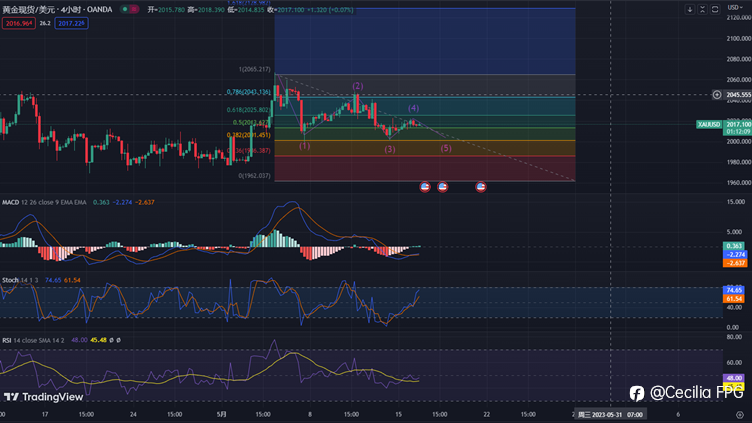Click the close value 2017.100 in header
The height and width of the screenshot is (423, 752).
(x=291, y=10)
